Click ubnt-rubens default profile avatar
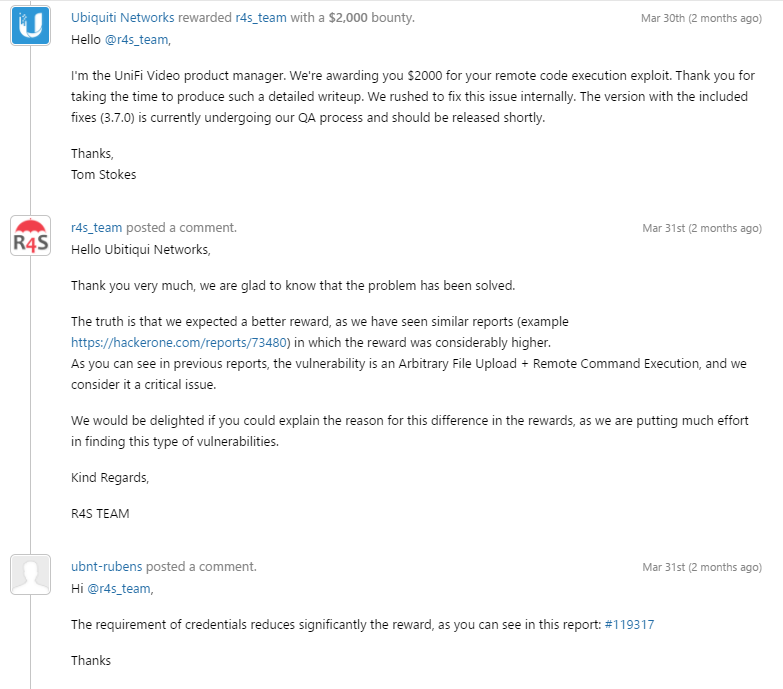The width and height of the screenshot is (783, 689). 30,574
